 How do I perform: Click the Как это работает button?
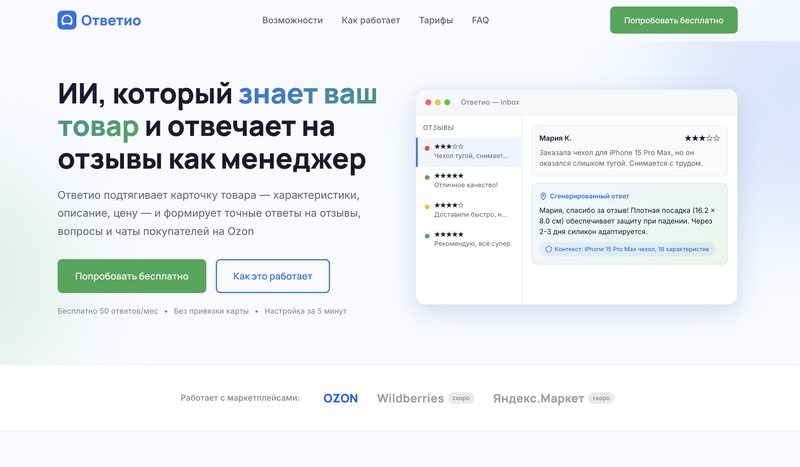[x=272, y=276]
